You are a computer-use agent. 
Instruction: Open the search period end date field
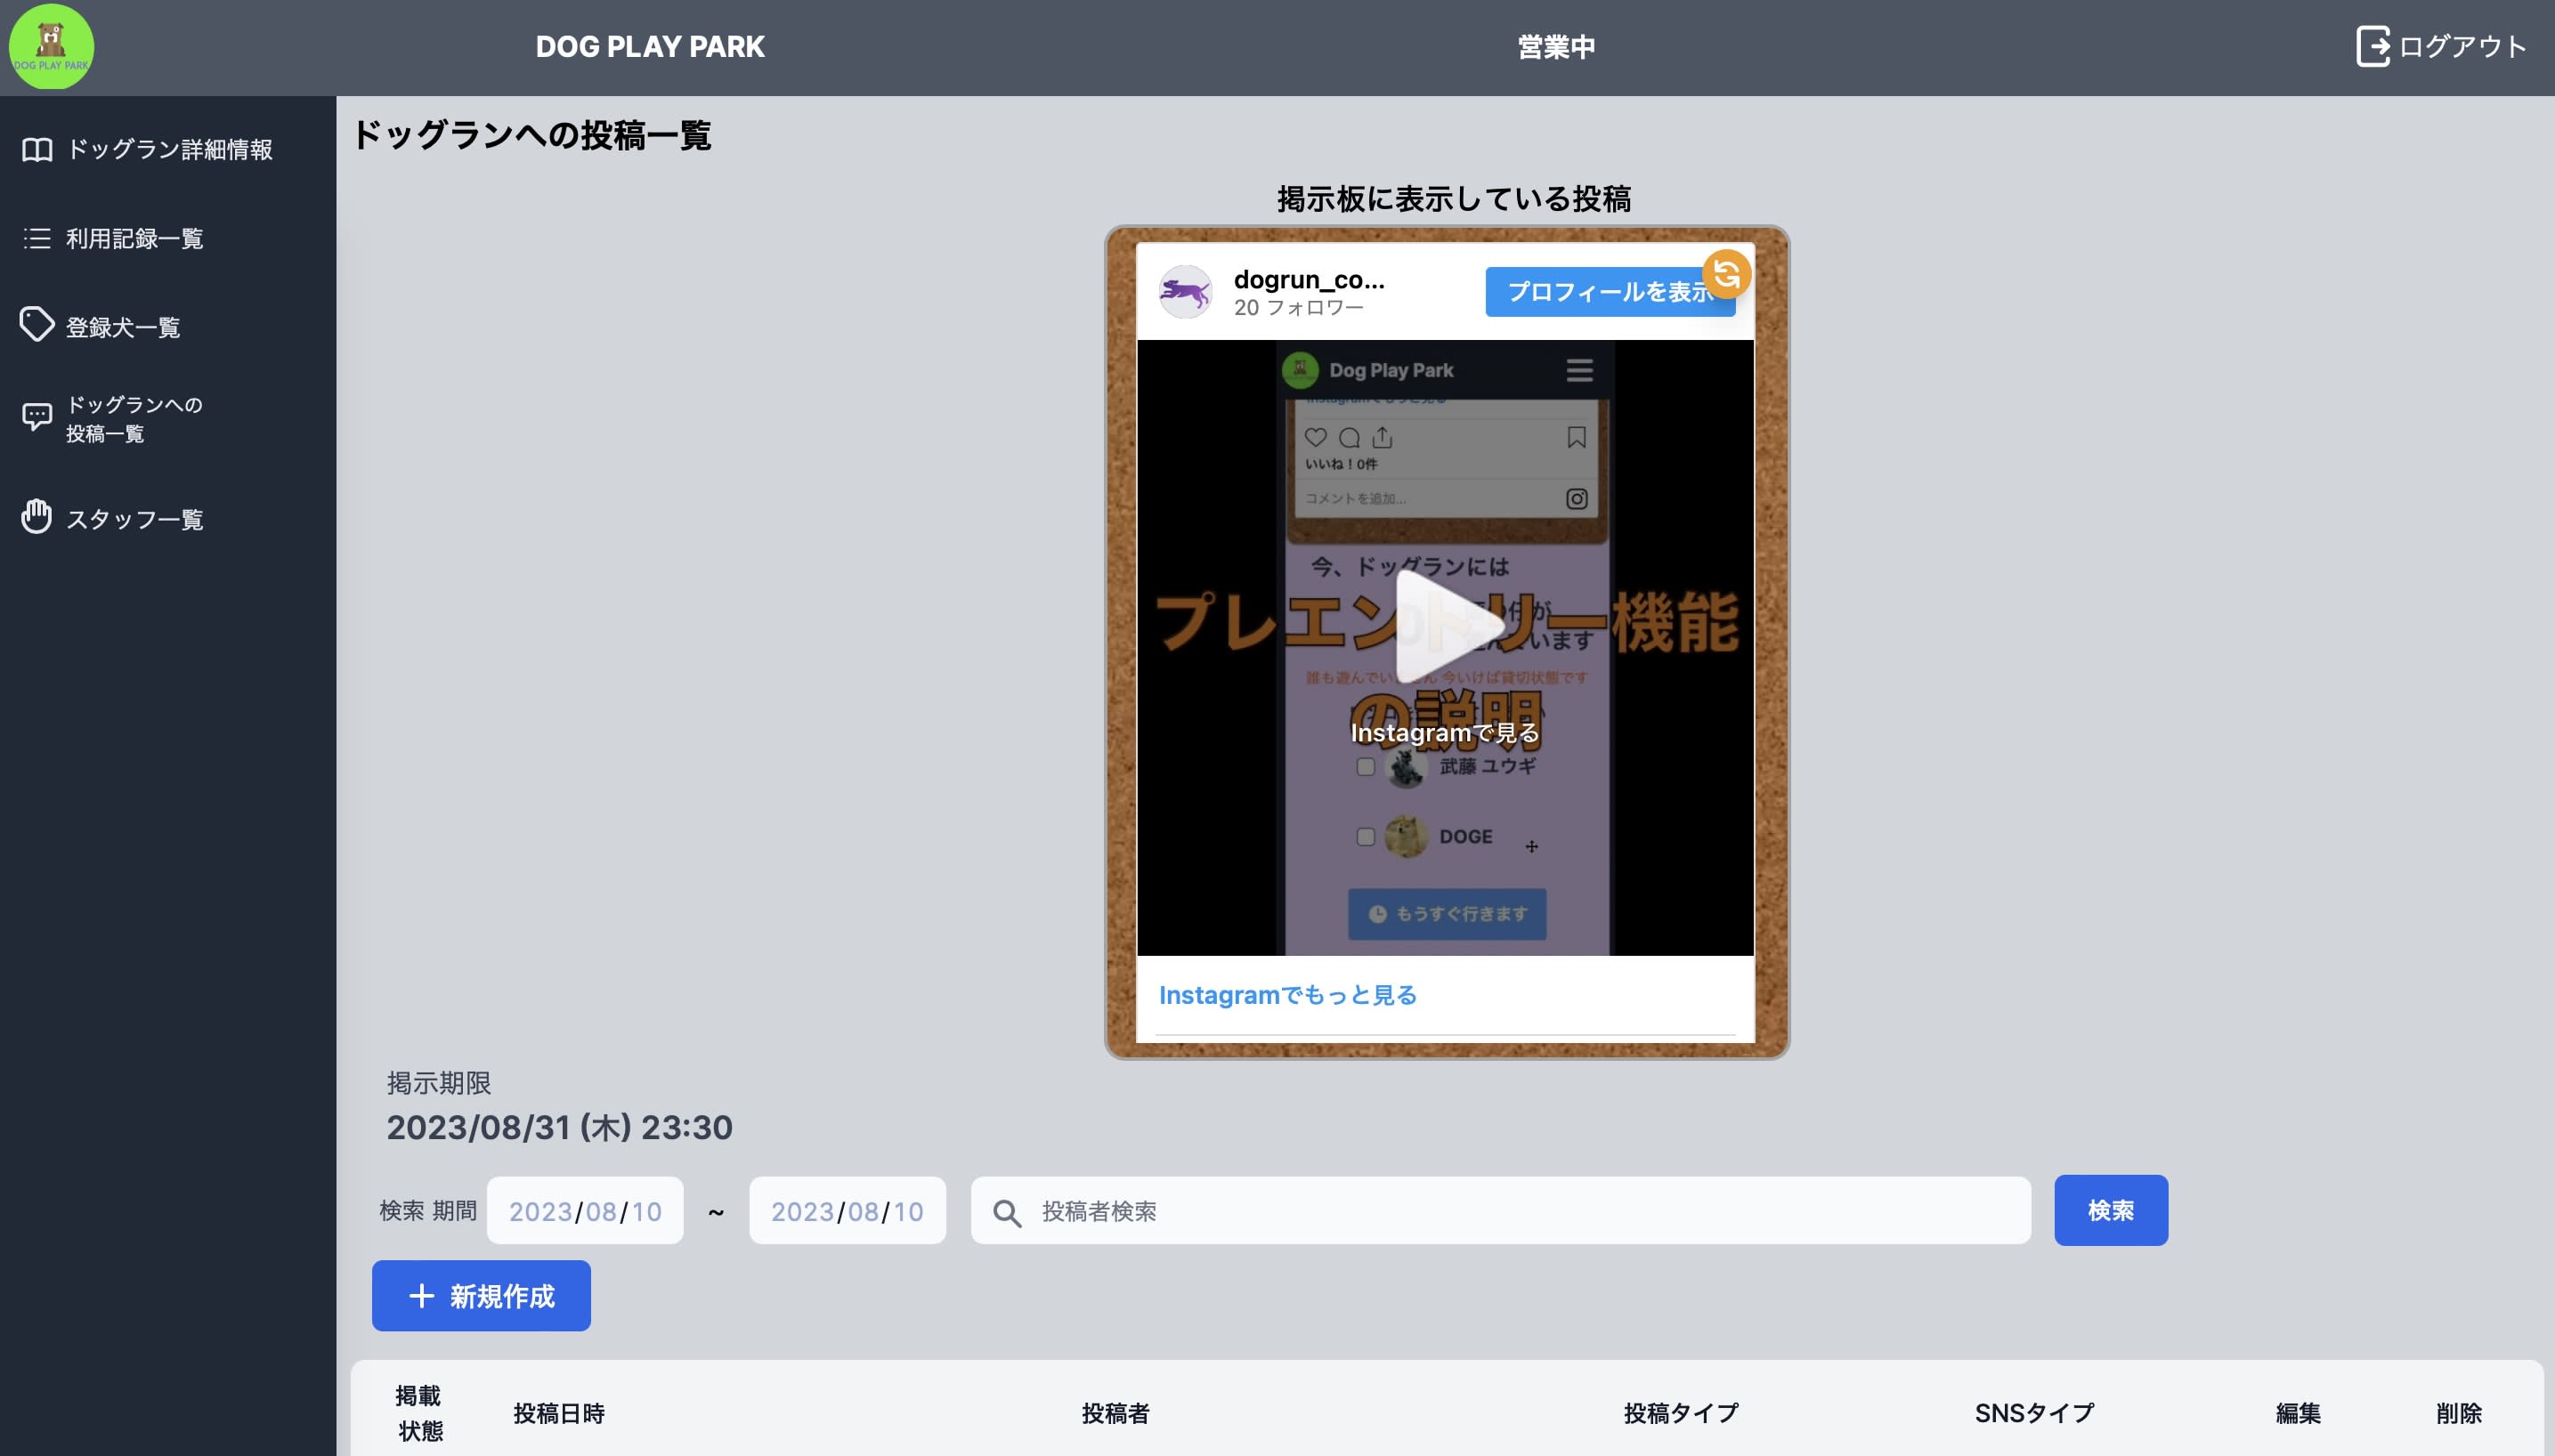tap(847, 1211)
